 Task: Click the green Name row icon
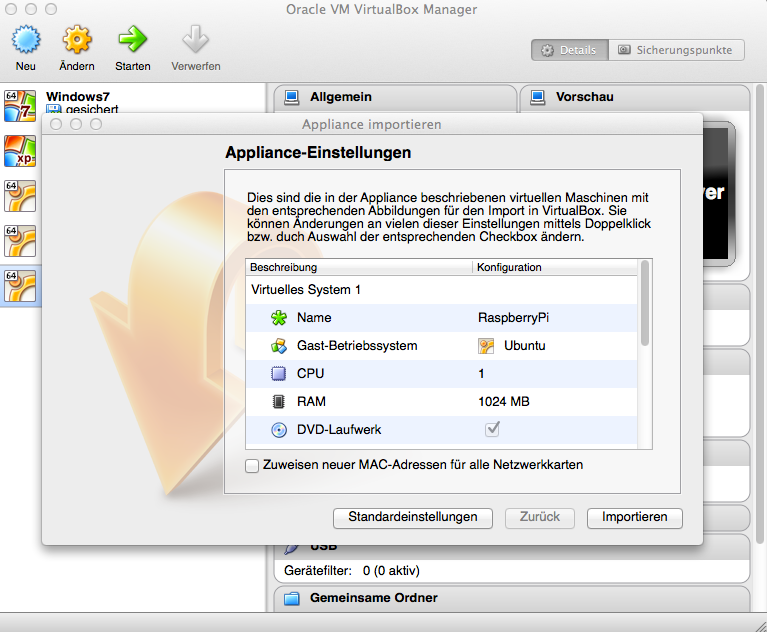(279, 318)
